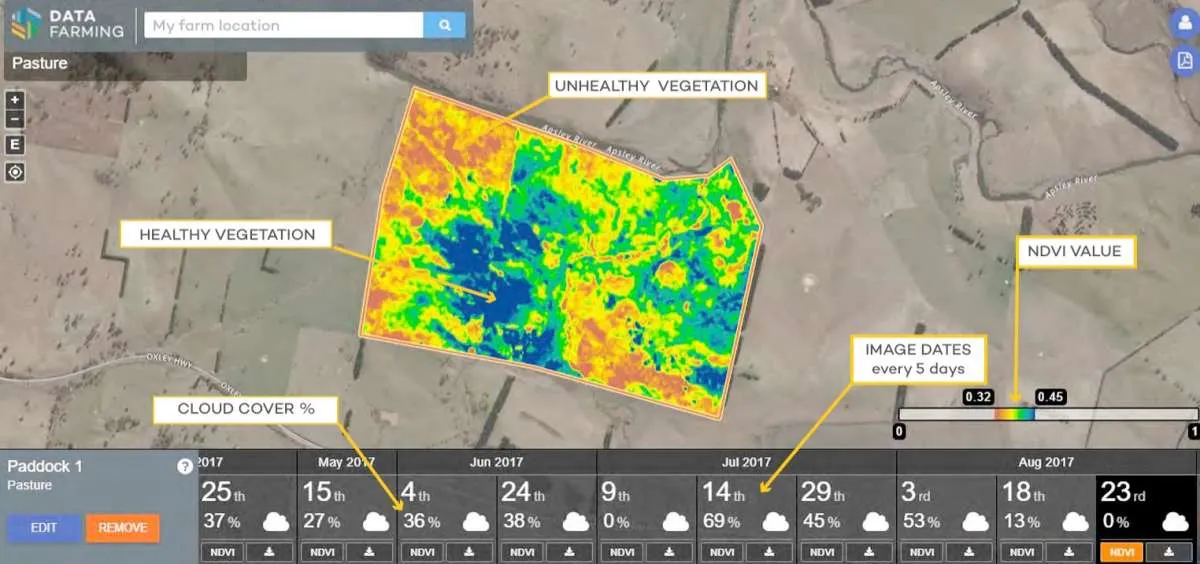Click the cloud icon on 23rd August
The image size is (1200, 564).
point(1175,521)
